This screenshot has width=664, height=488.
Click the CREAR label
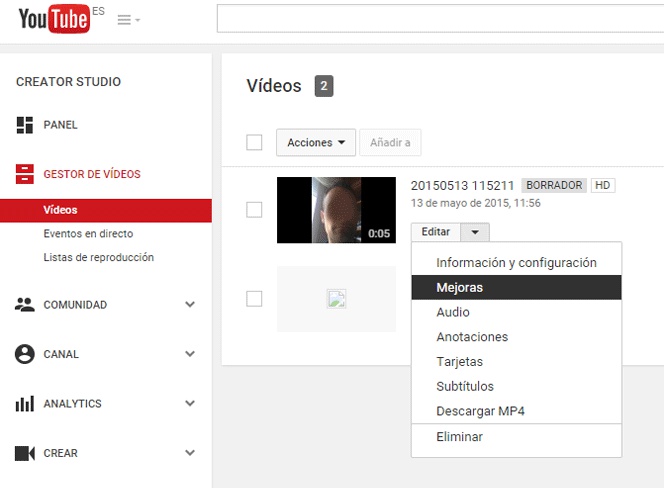[x=61, y=453]
